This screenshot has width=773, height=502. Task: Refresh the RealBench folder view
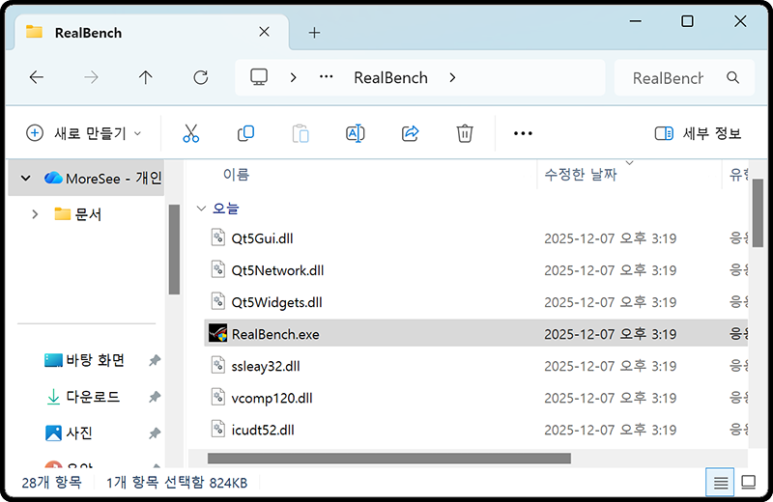pyautogui.click(x=201, y=77)
